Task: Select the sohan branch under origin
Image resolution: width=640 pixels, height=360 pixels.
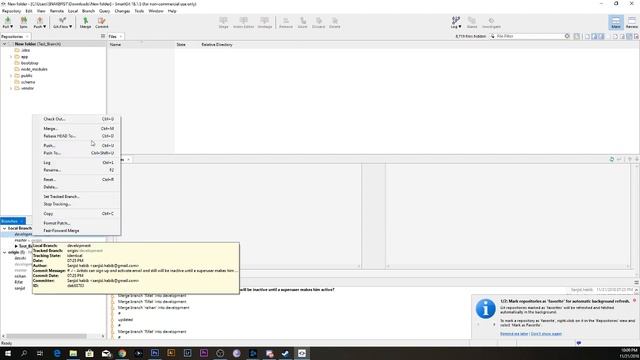Action: (x=20, y=276)
